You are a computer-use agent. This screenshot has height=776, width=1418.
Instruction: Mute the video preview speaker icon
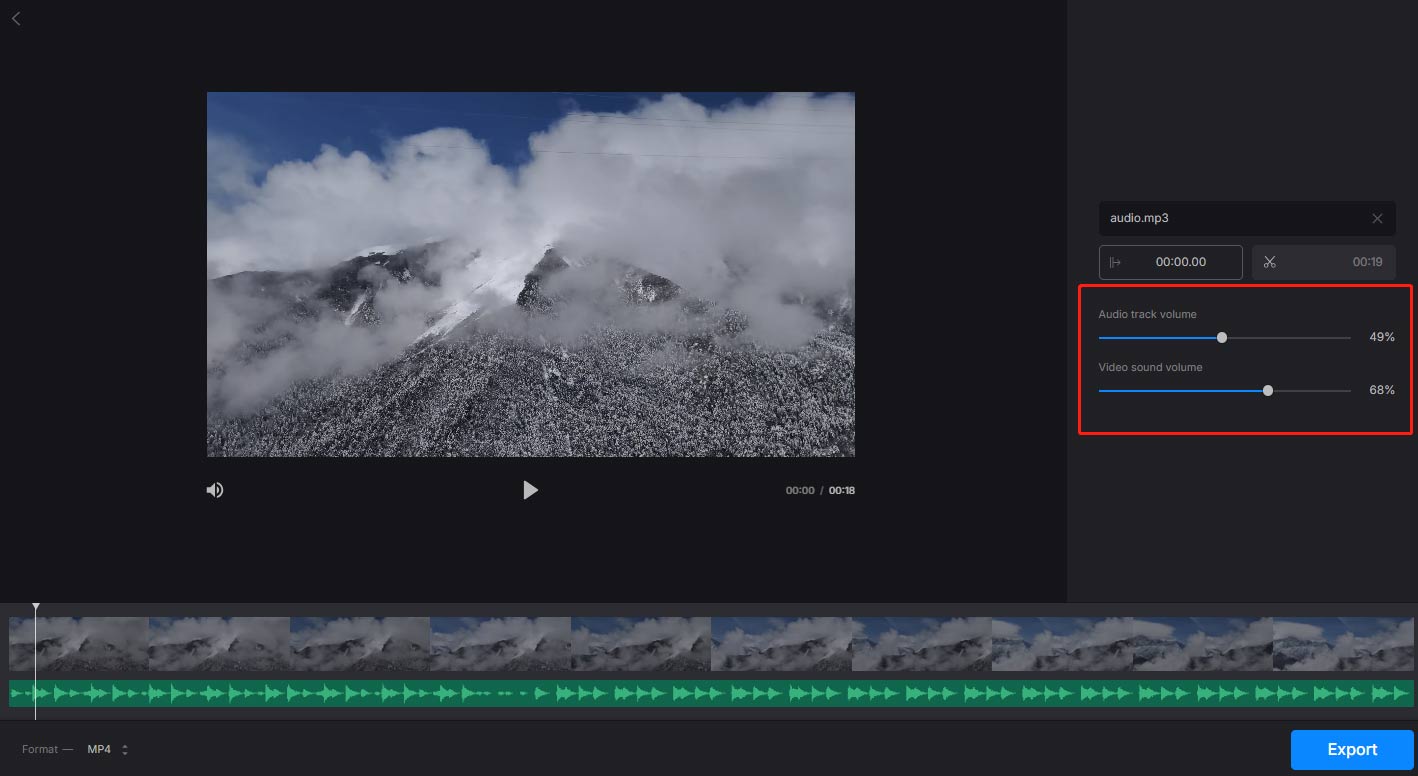215,490
